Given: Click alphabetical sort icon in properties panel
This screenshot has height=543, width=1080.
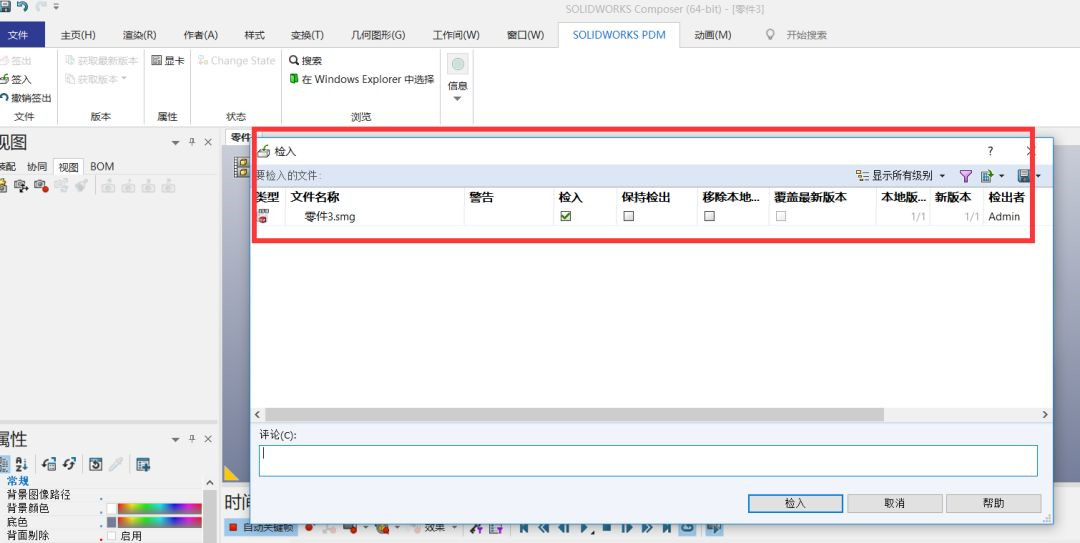Looking at the screenshot, I should tap(22, 464).
